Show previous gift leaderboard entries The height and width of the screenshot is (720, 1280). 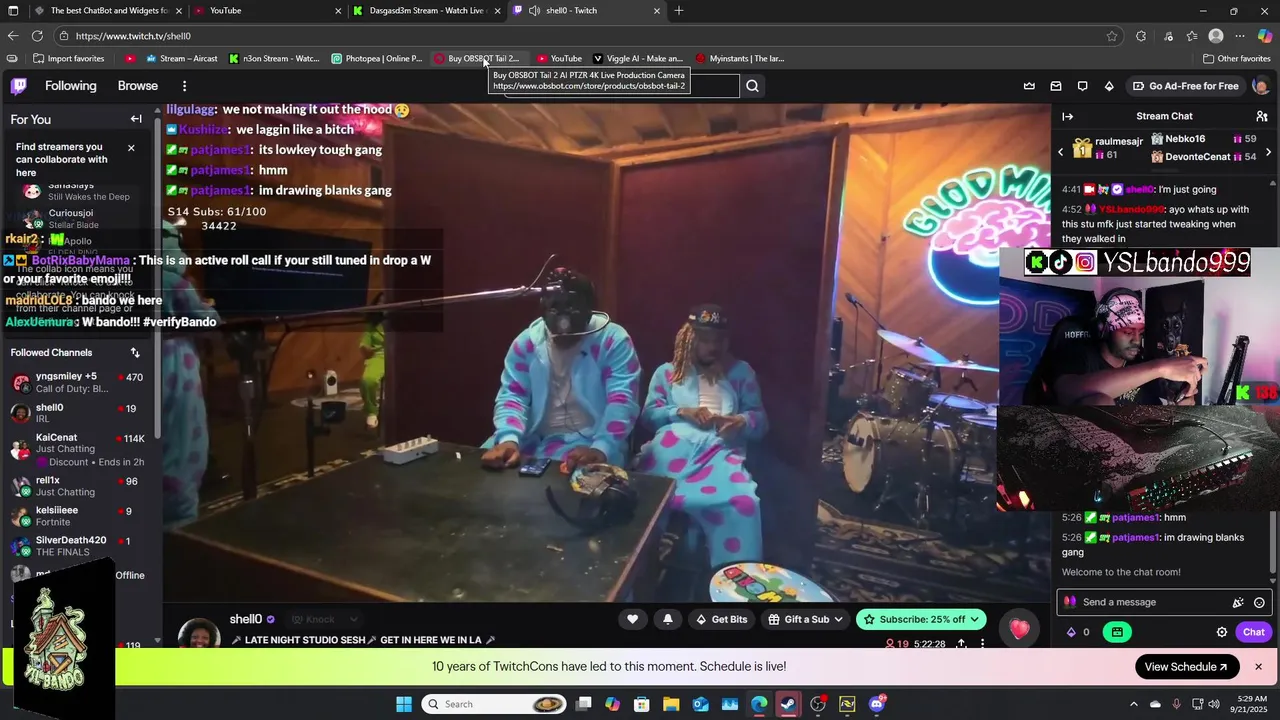pos(1061,152)
